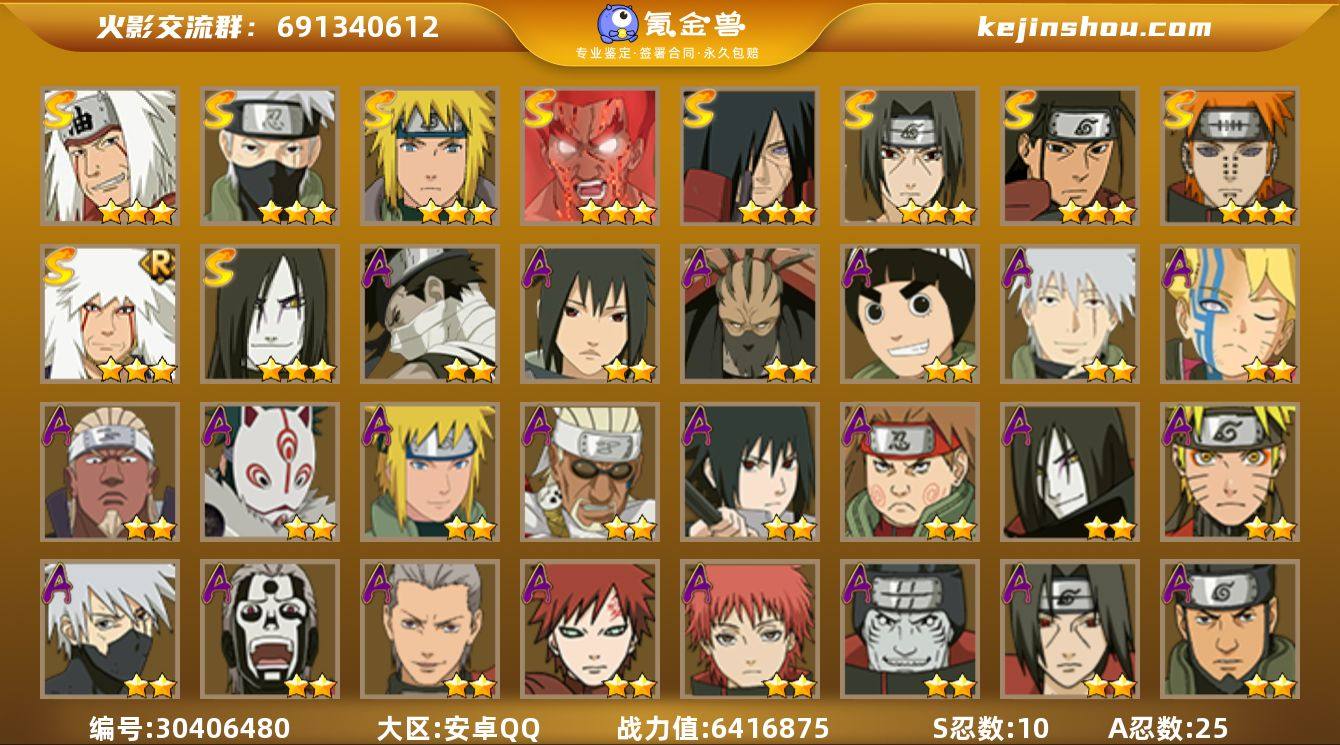This screenshot has height=745, width=1340.
Task: Select the S-rank red-skinned glowing-eyes ninja
Action: [x=589, y=156]
